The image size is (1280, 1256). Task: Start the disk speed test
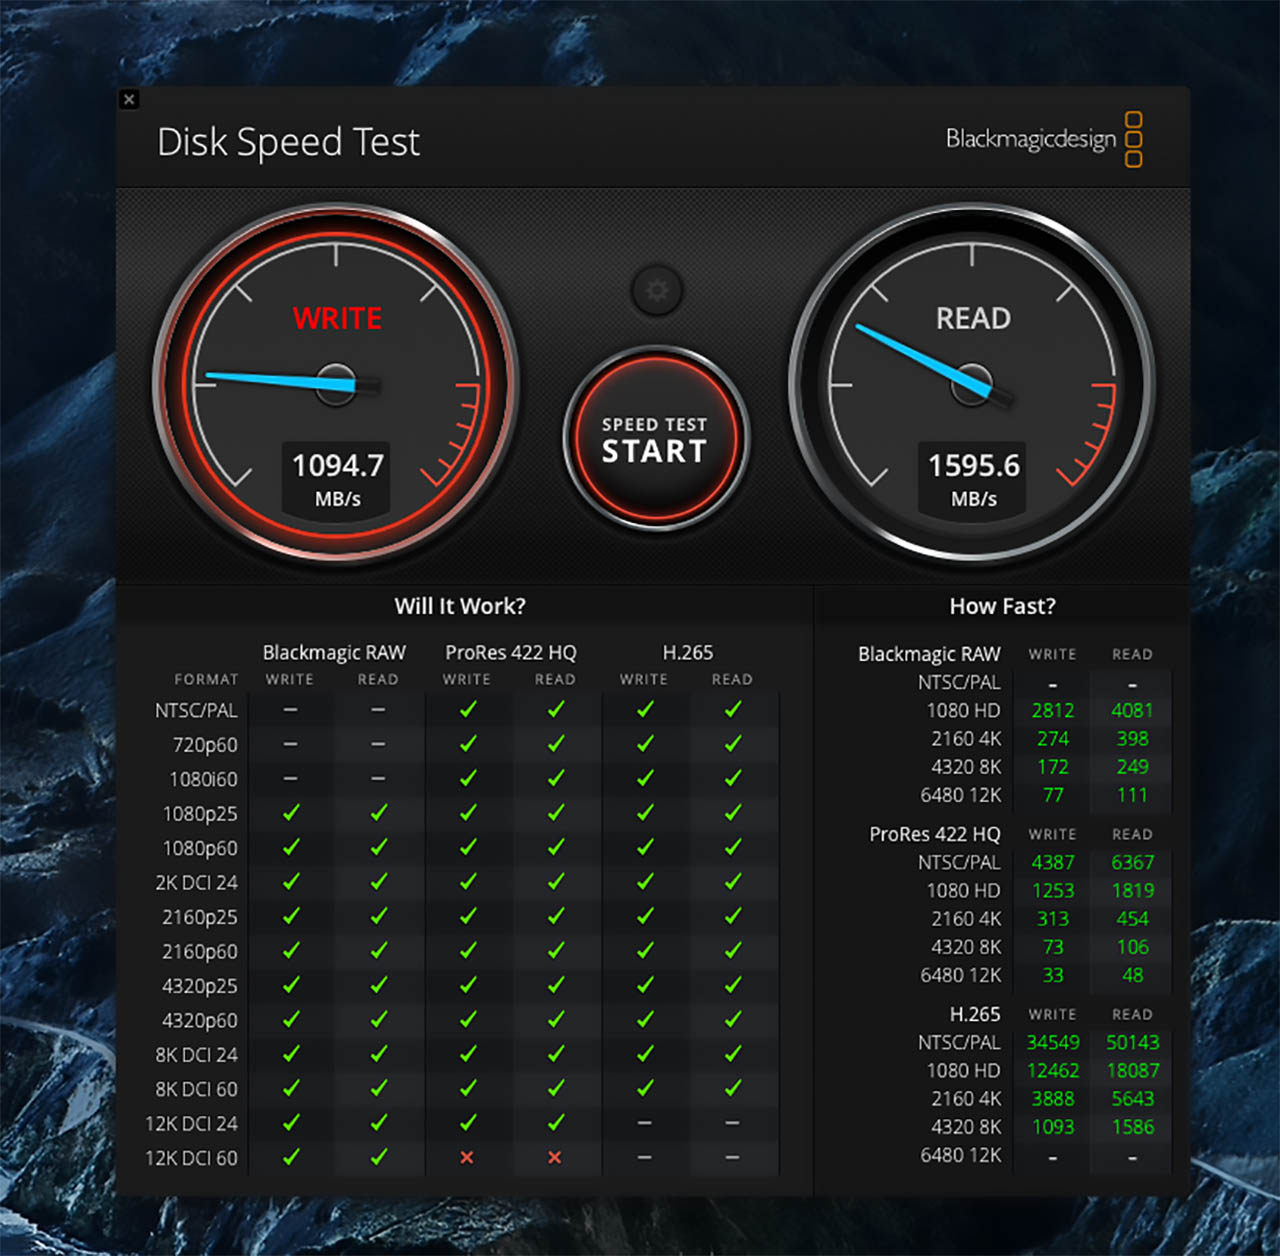click(x=655, y=439)
